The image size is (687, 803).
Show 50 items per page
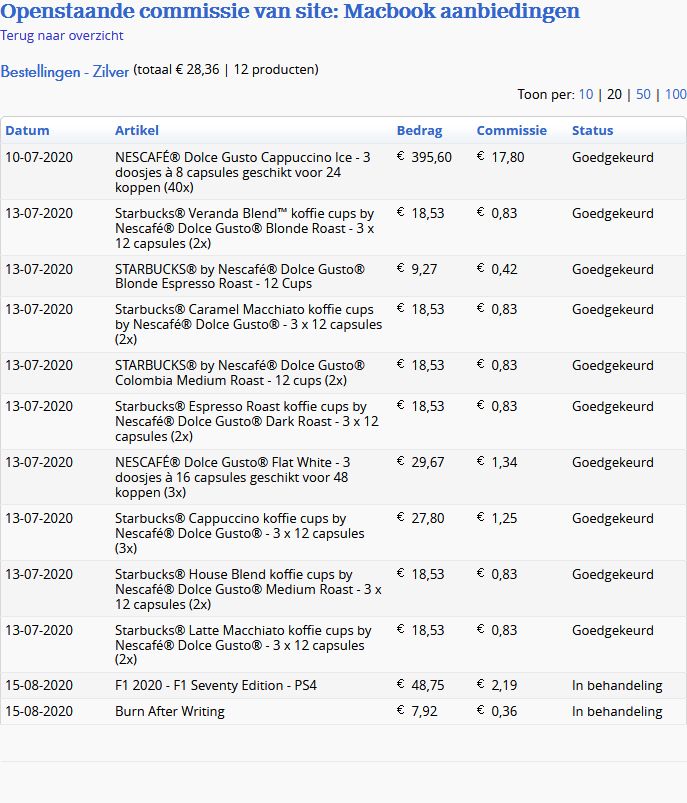643,95
